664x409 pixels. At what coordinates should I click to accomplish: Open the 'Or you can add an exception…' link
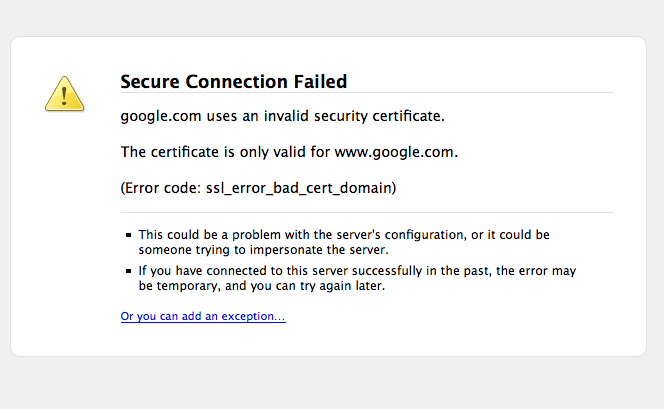[x=203, y=316]
